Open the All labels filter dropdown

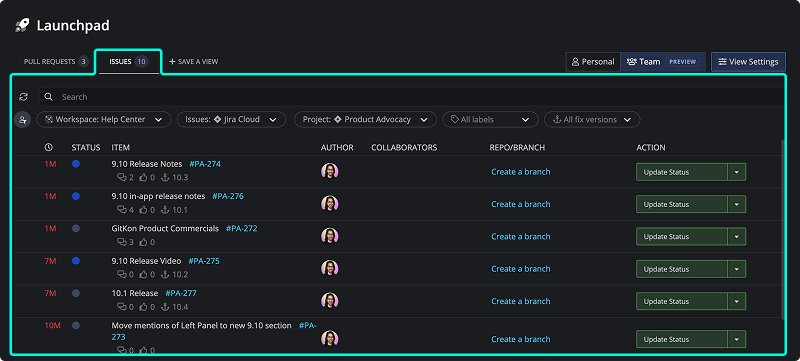[490, 119]
